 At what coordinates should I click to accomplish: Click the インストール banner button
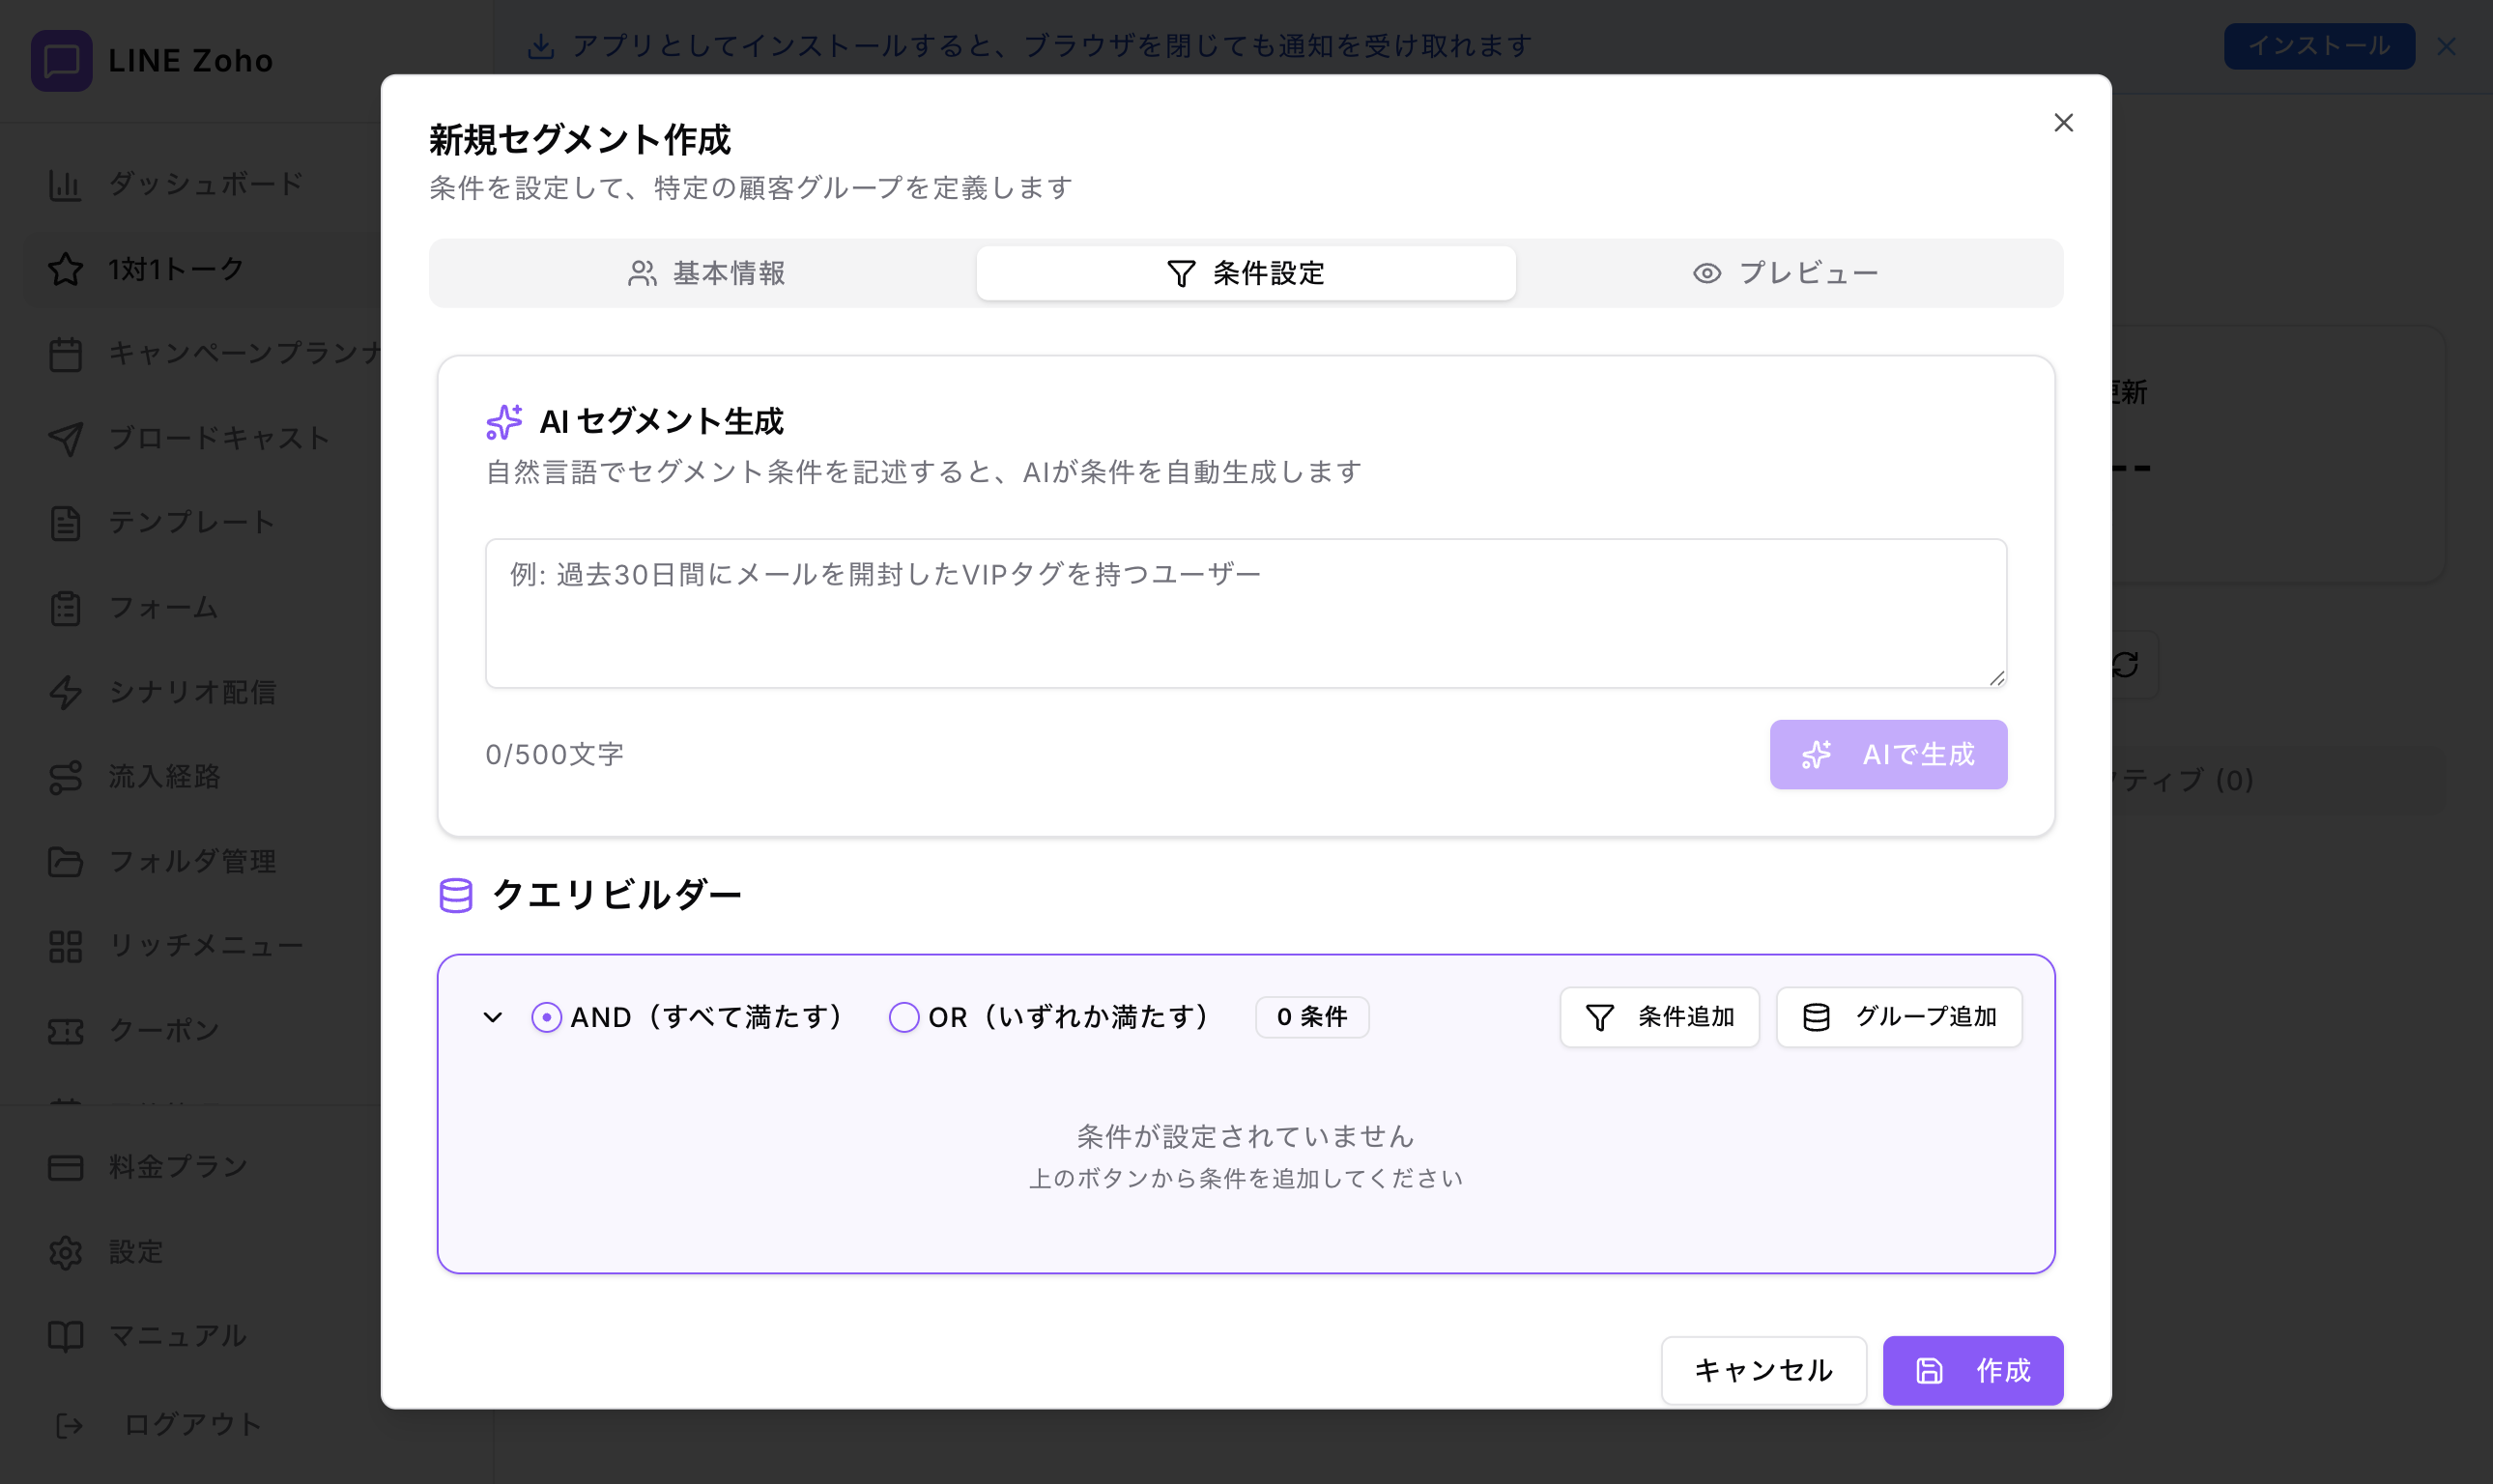pos(2318,45)
